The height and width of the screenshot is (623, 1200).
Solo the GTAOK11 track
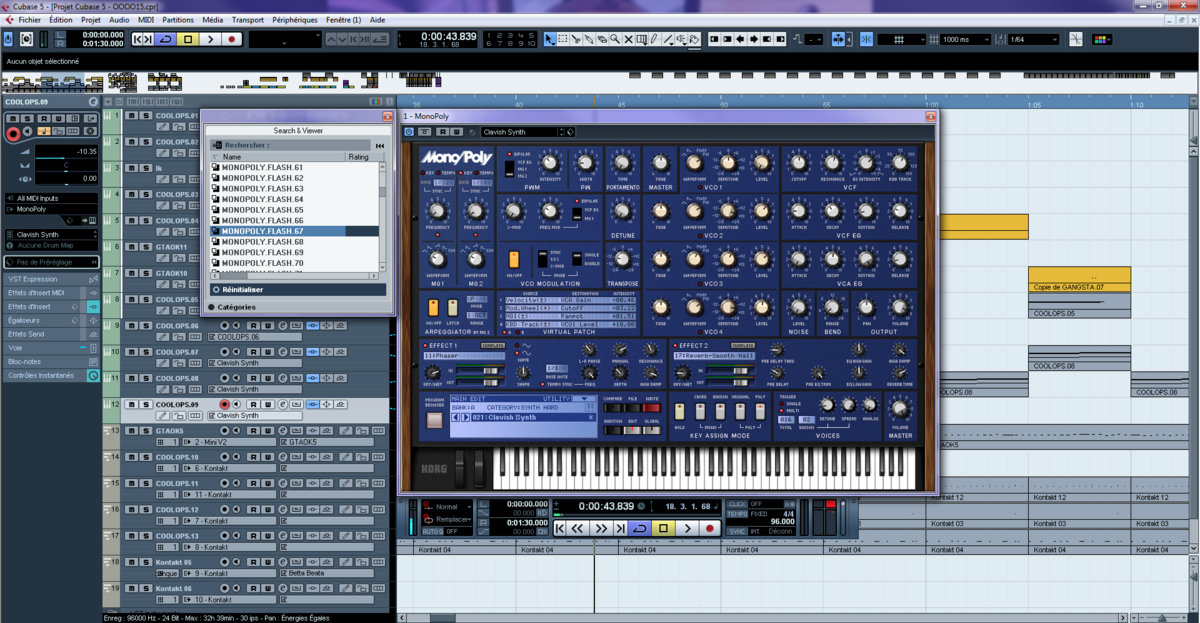pos(145,246)
